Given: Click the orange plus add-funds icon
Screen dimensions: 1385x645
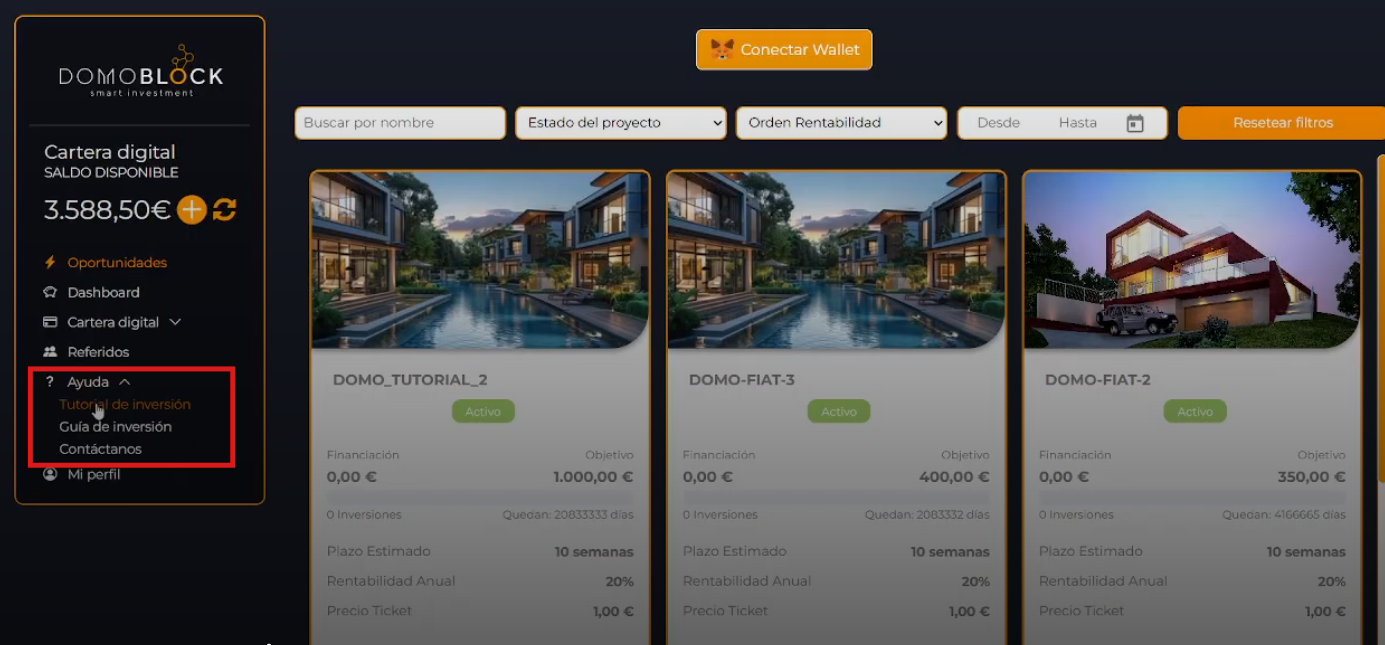Looking at the screenshot, I should coord(192,210).
